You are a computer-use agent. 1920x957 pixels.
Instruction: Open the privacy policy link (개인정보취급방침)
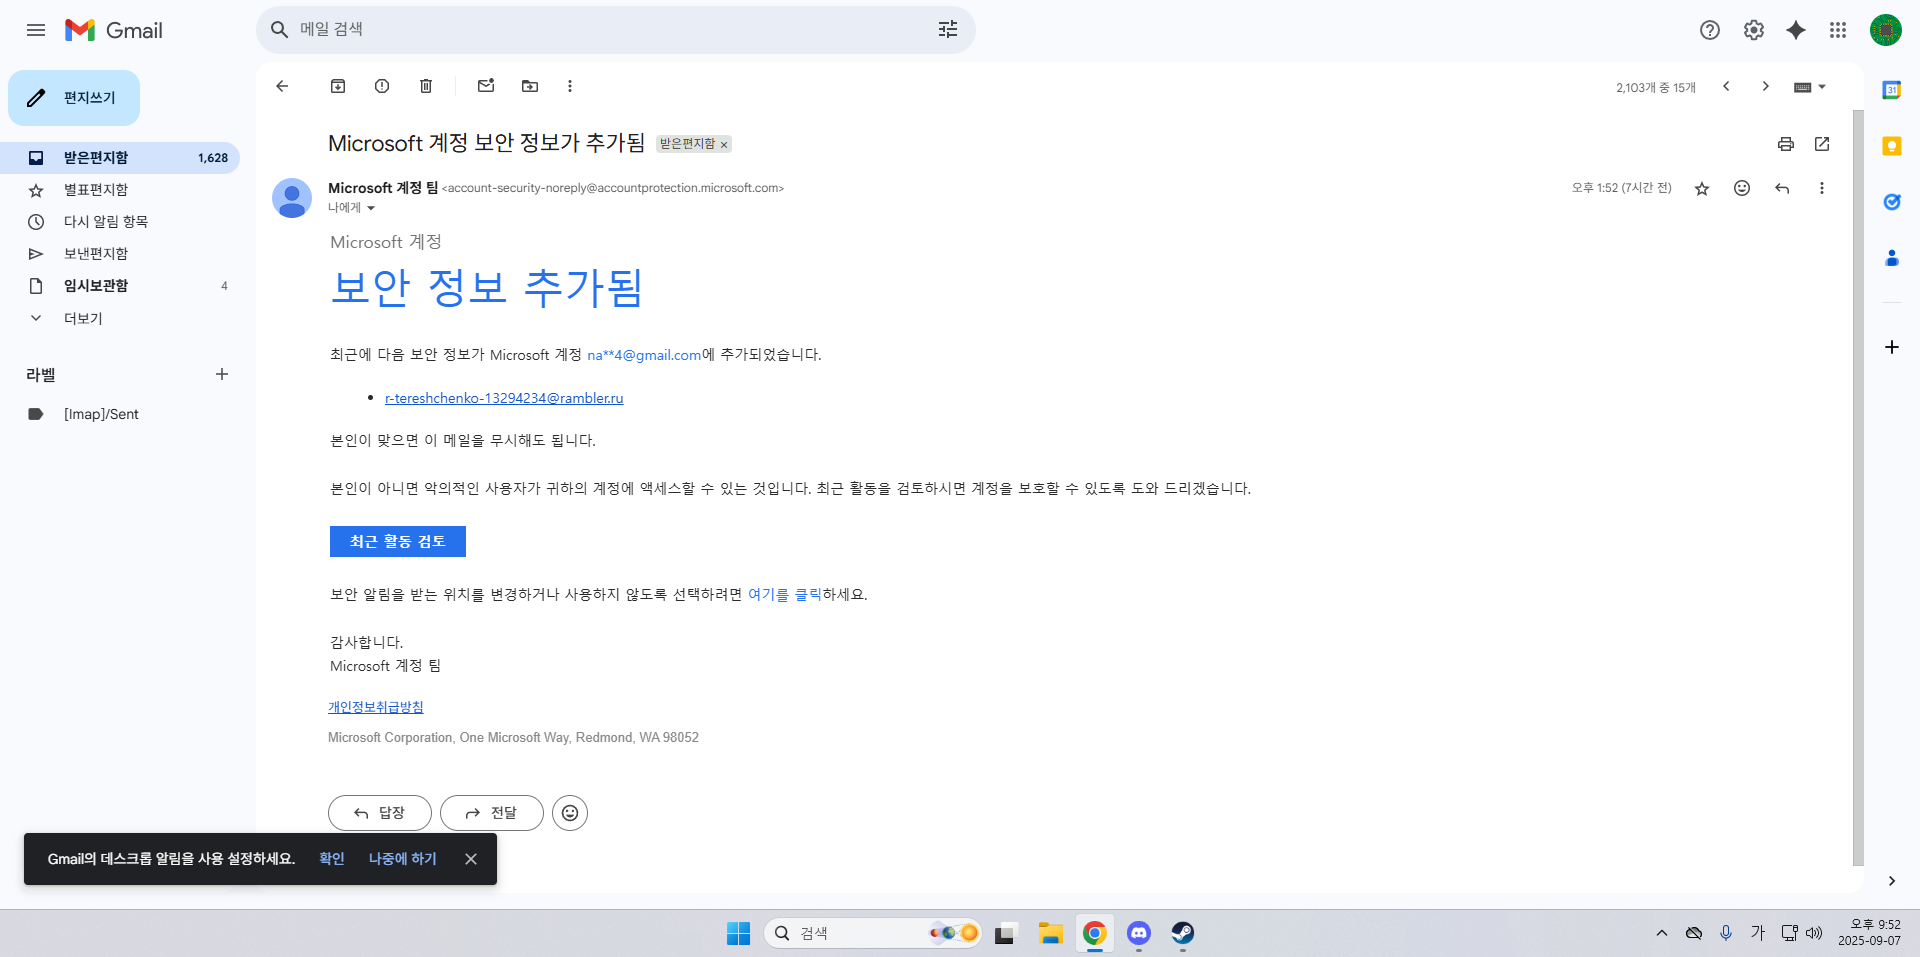tap(376, 707)
